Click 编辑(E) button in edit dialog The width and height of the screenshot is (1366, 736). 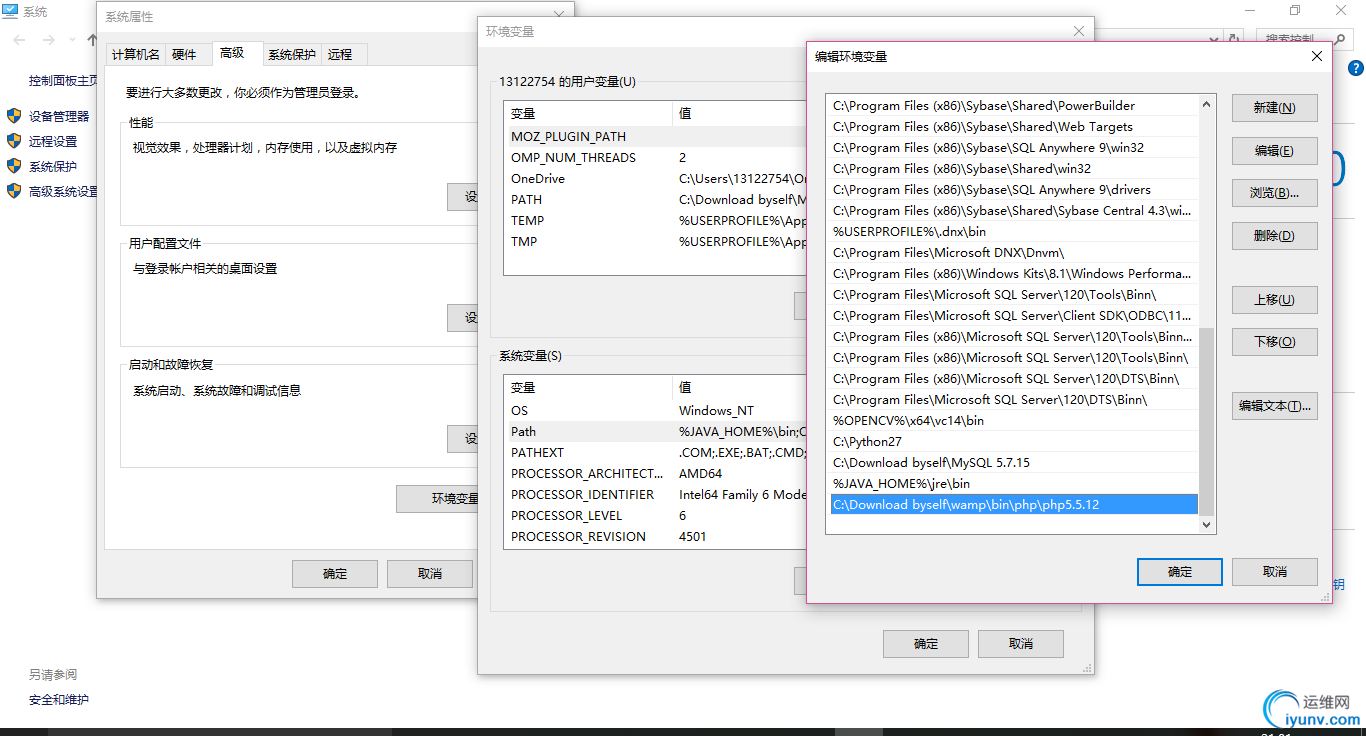tap(1274, 151)
